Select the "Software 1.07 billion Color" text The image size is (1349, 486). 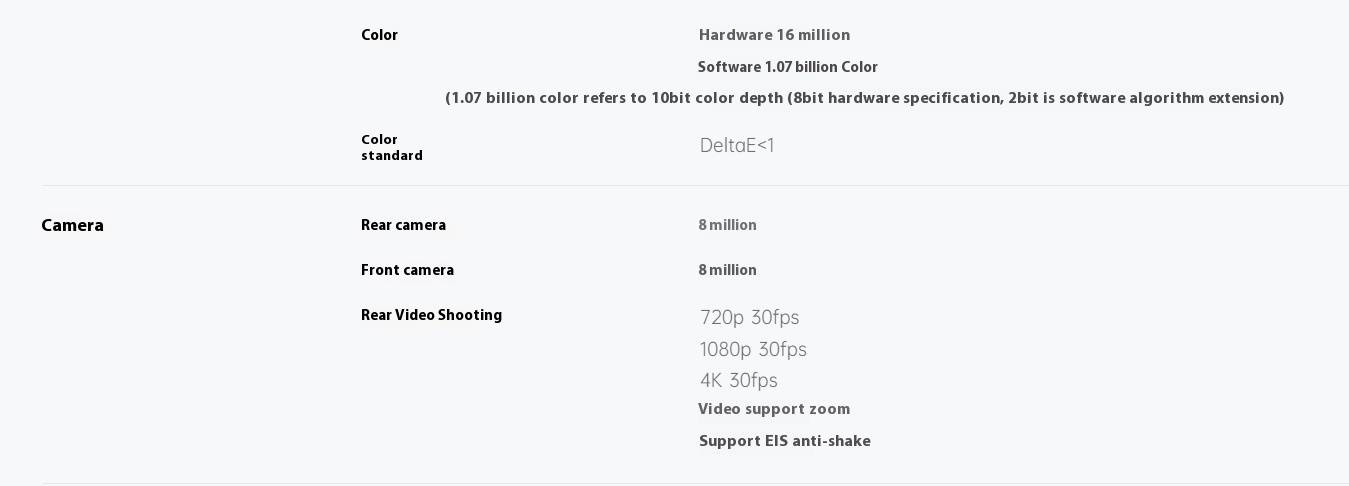[787, 67]
